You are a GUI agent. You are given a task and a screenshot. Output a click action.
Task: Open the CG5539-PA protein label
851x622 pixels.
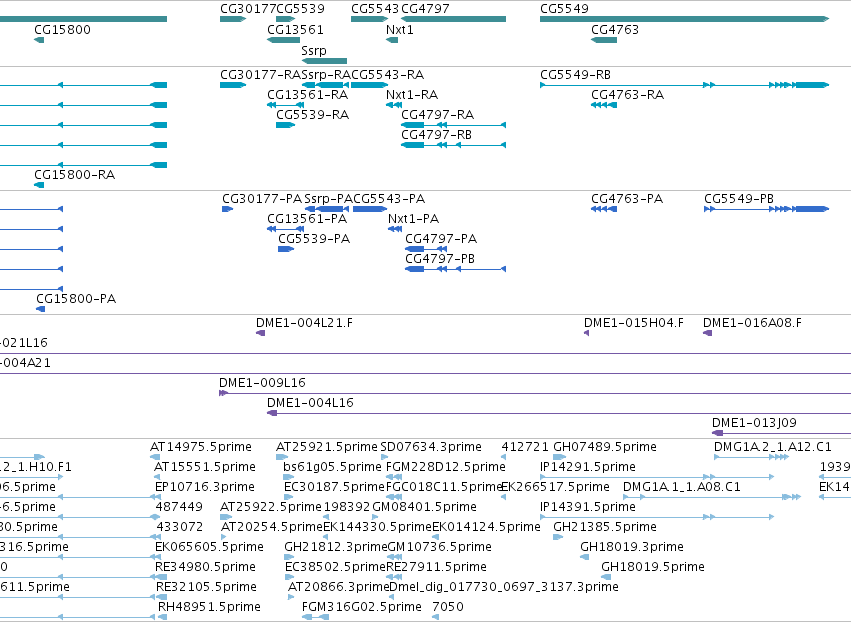(x=314, y=239)
